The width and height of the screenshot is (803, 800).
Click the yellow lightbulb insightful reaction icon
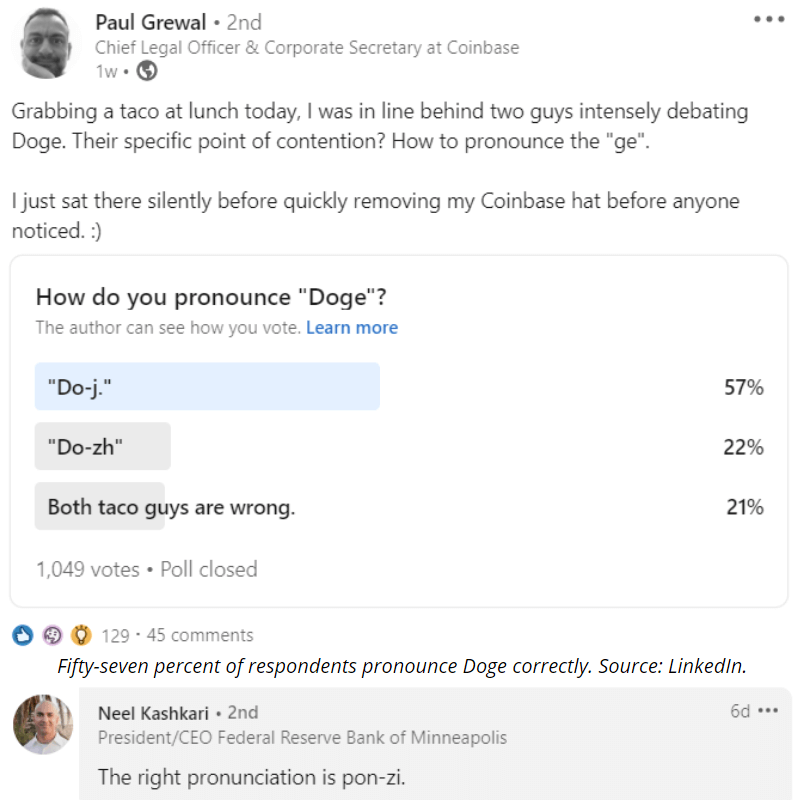point(81,635)
